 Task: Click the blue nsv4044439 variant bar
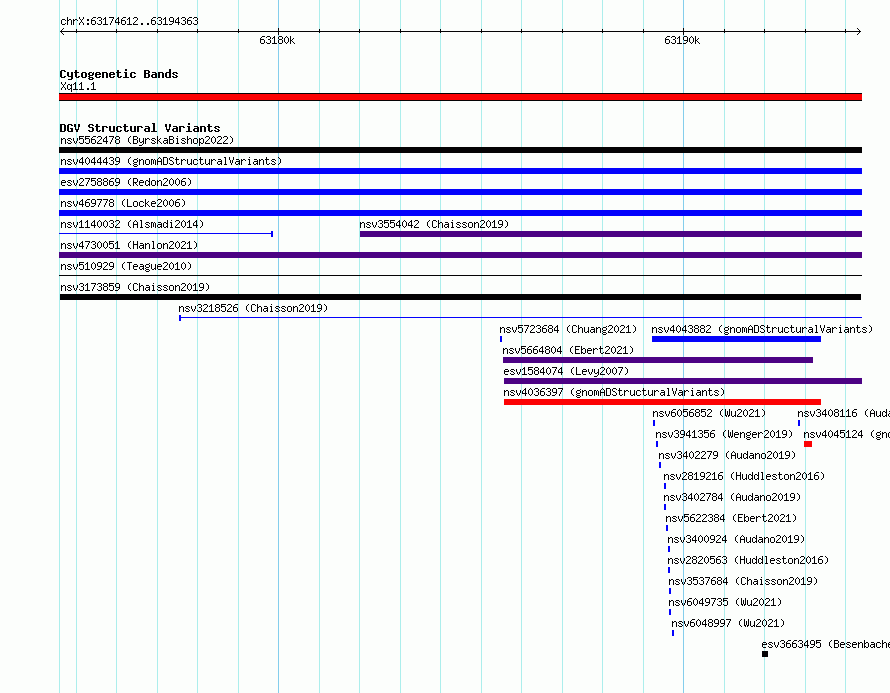pyautogui.click(x=460, y=171)
